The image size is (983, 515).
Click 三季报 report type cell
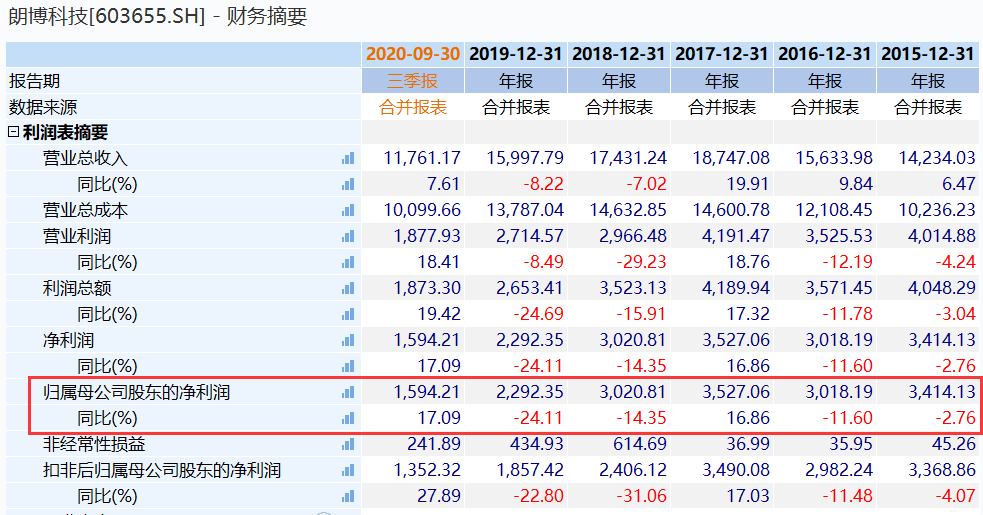coord(413,81)
